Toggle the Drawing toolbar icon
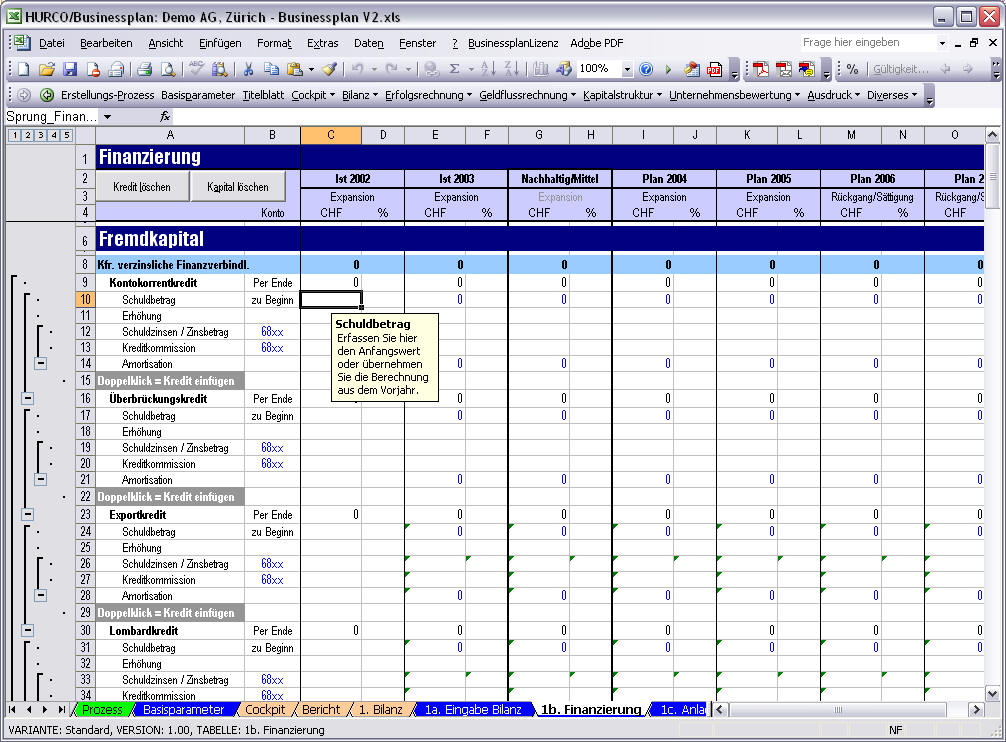 click(563, 69)
